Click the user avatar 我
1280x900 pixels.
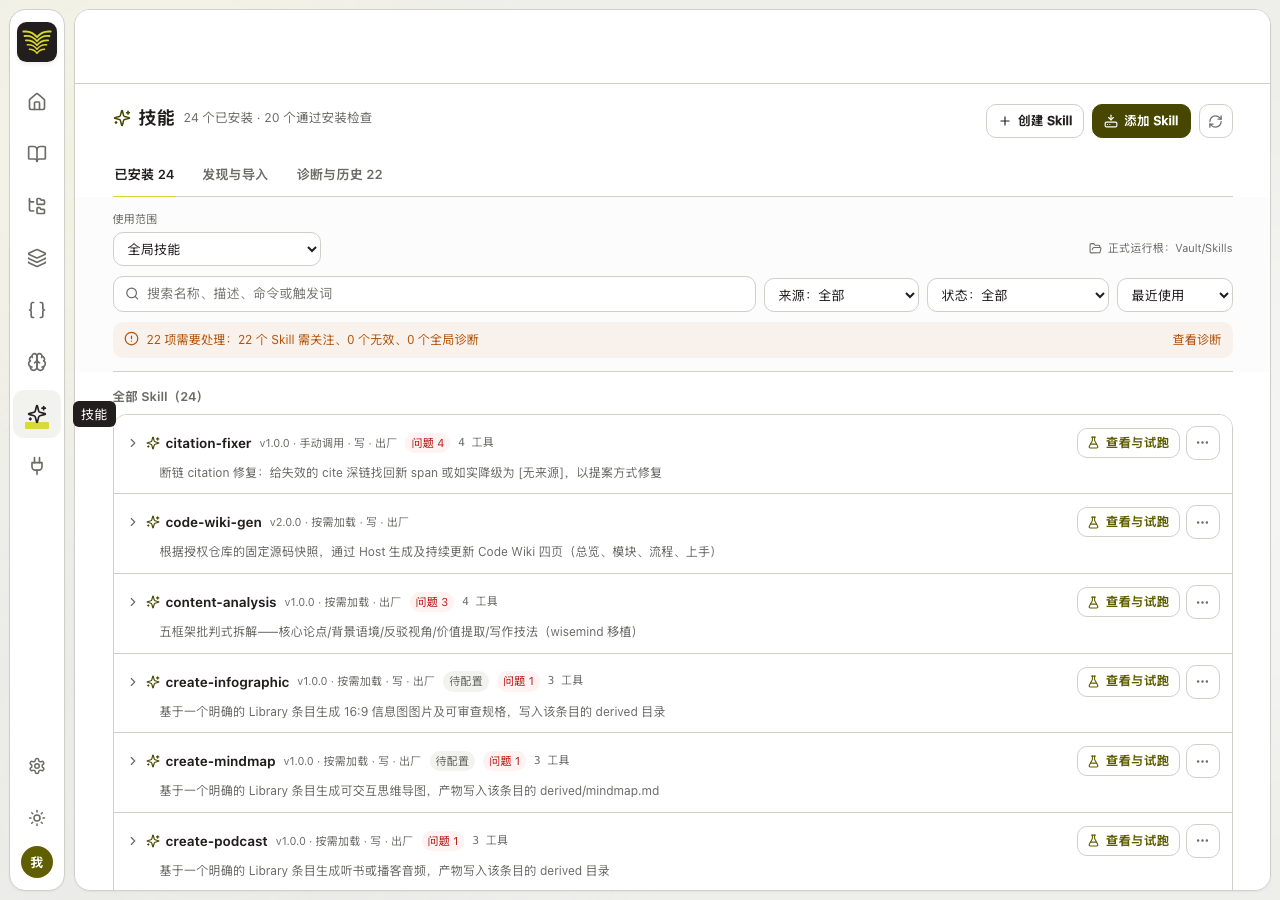(37, 862)
